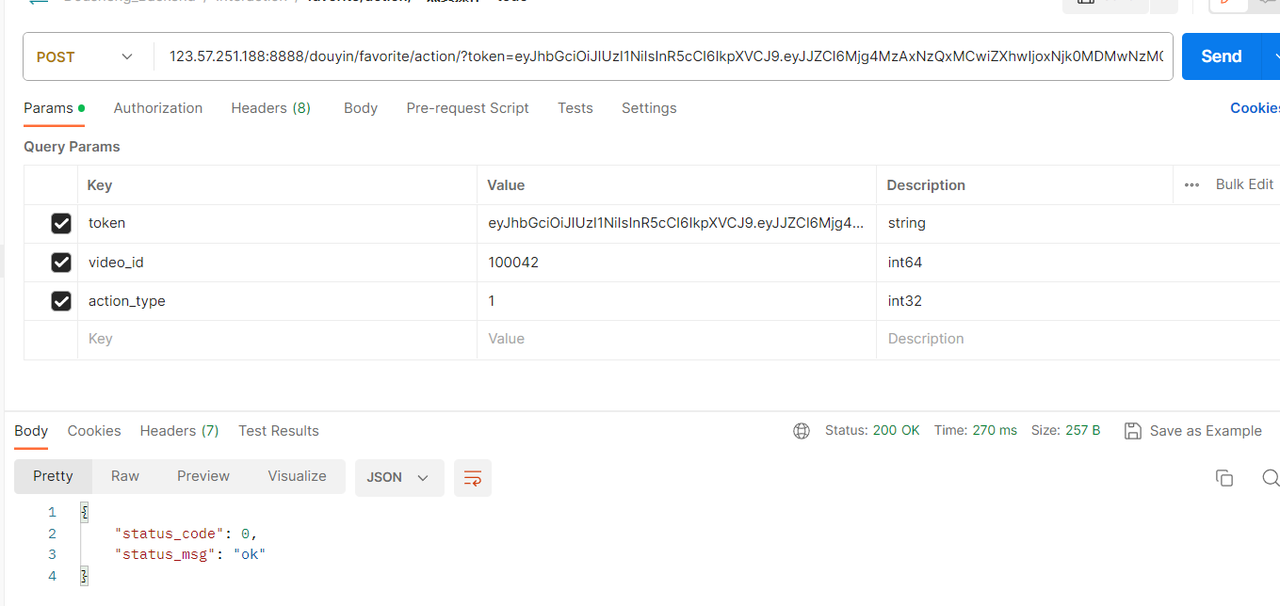Click the globe network icon
Screen dimensions: 1280x606
(801, 431)
